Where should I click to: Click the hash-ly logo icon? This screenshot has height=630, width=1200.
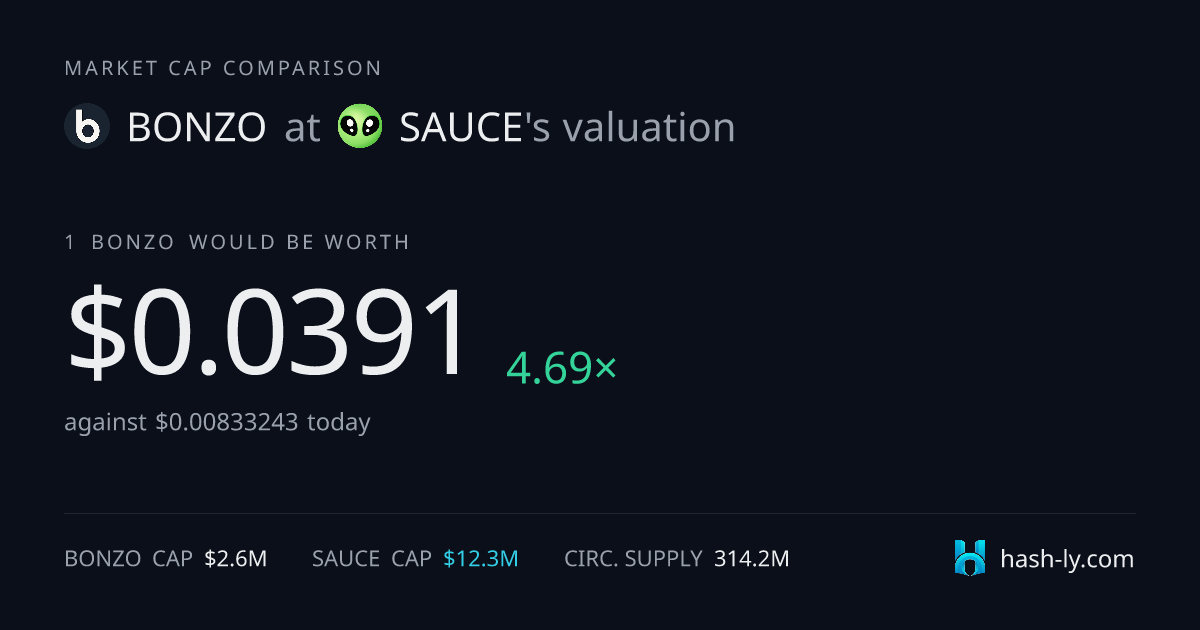[970, 558]
